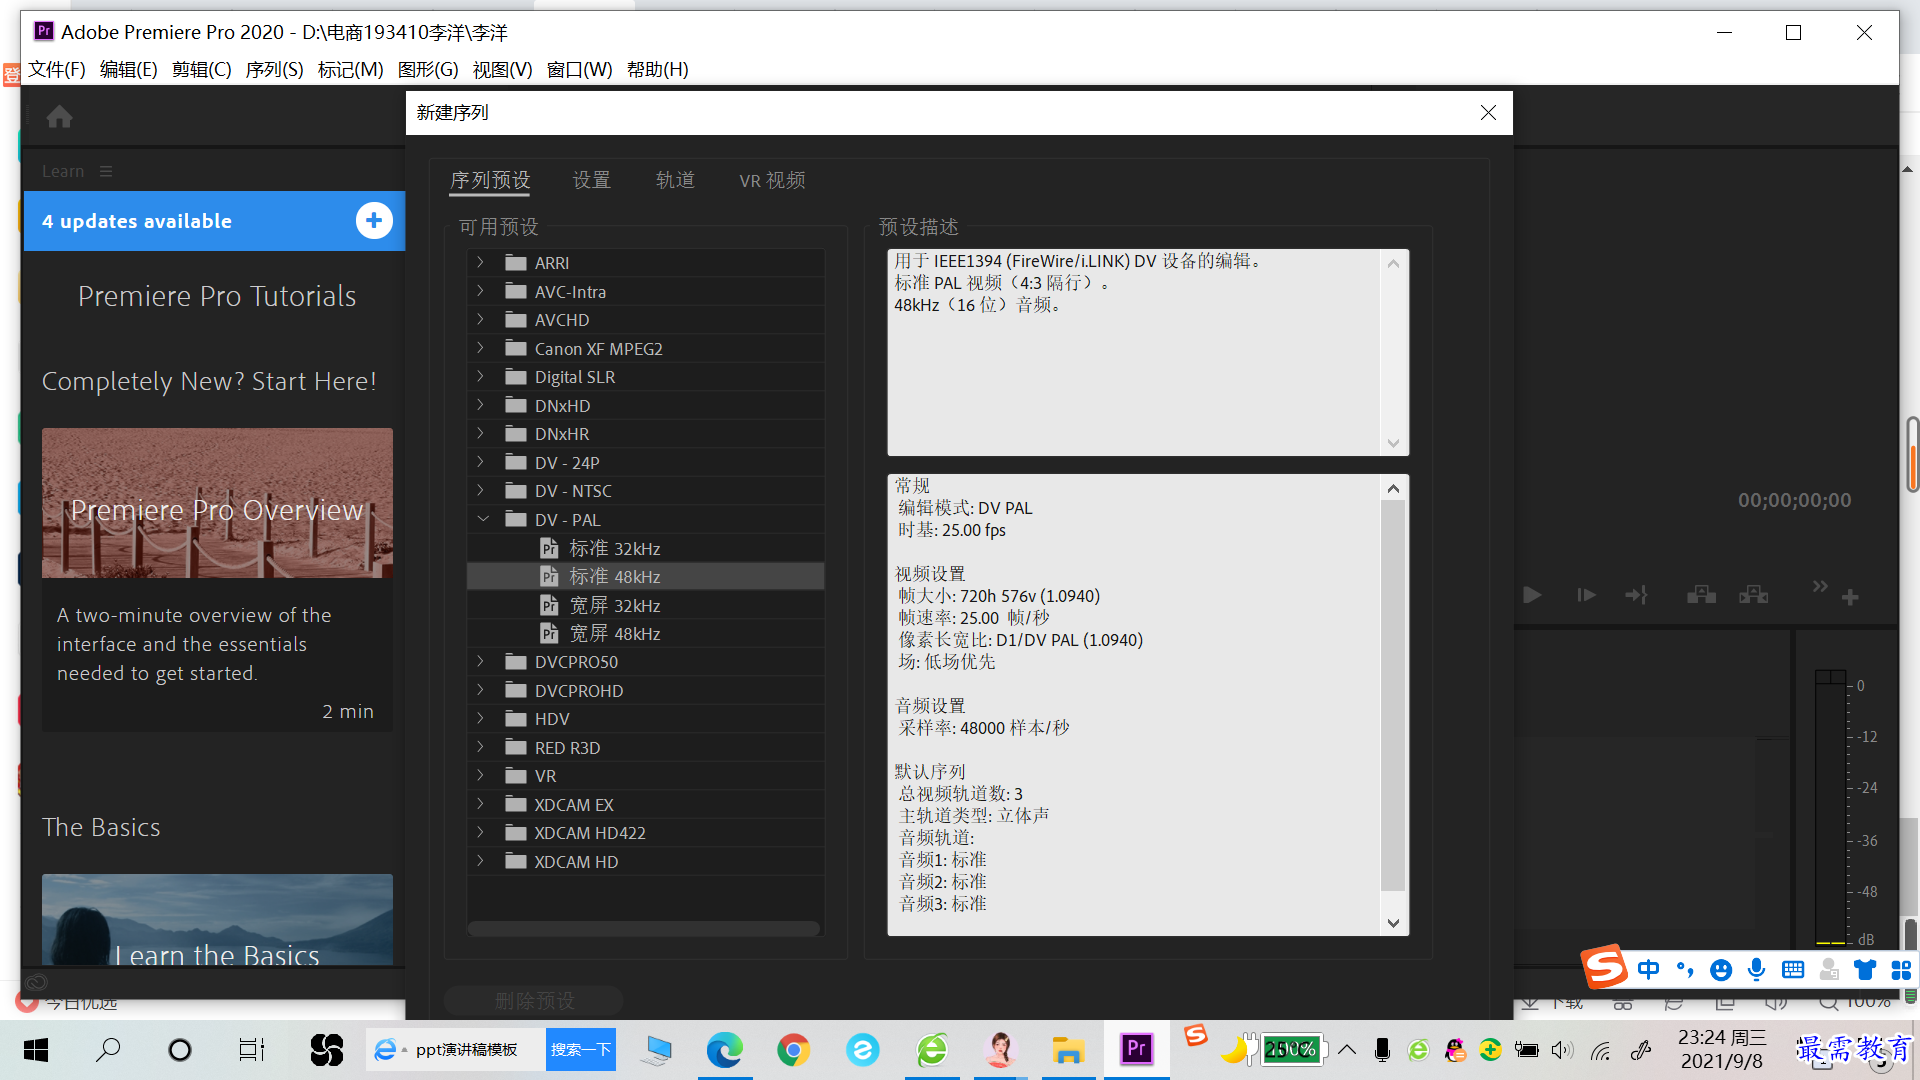Expand the DNxHD preset folder

tap(481, 406)
